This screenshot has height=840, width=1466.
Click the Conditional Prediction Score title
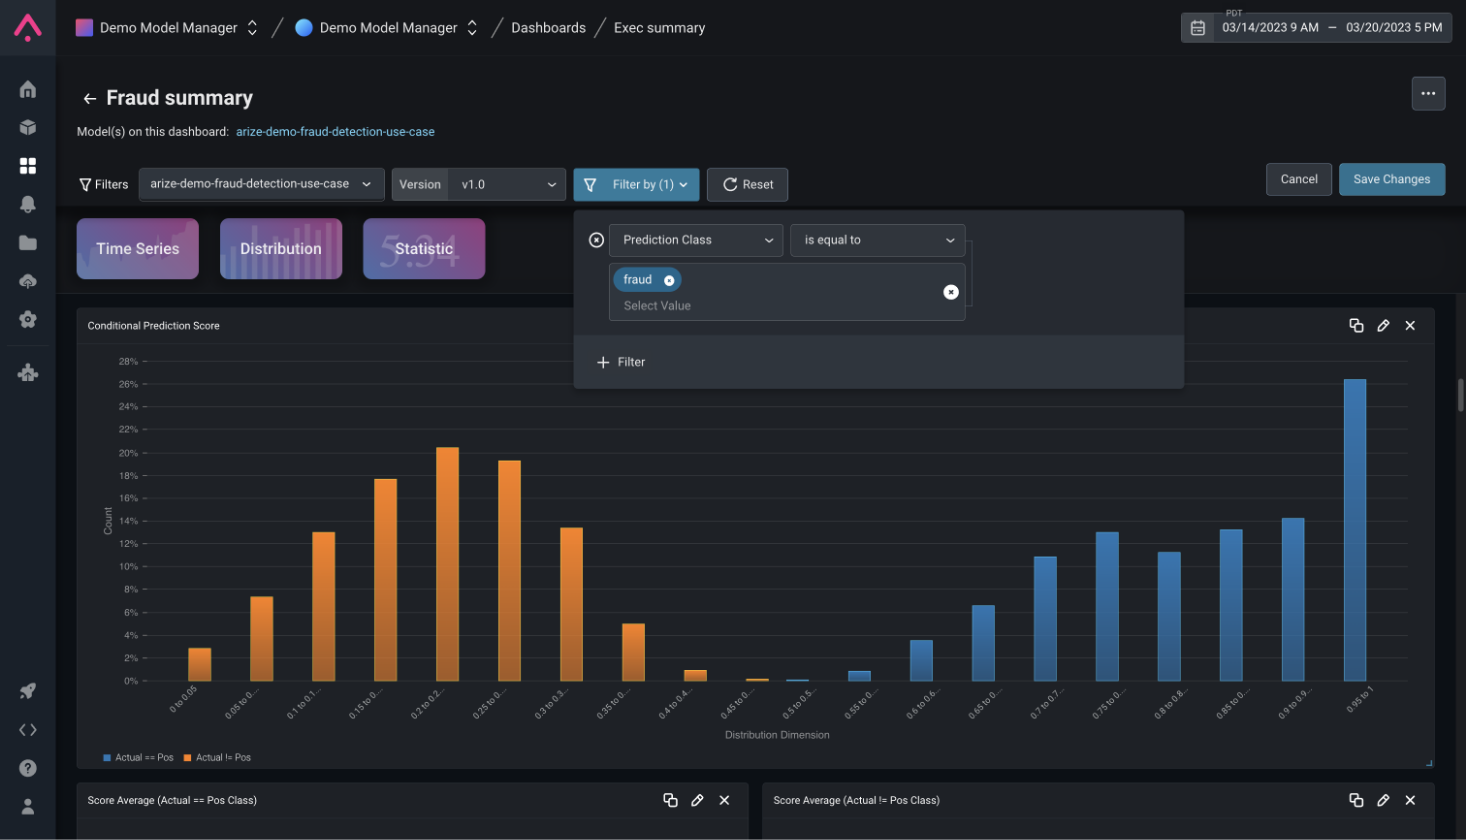pyautogui.click(x=153, y=326)
